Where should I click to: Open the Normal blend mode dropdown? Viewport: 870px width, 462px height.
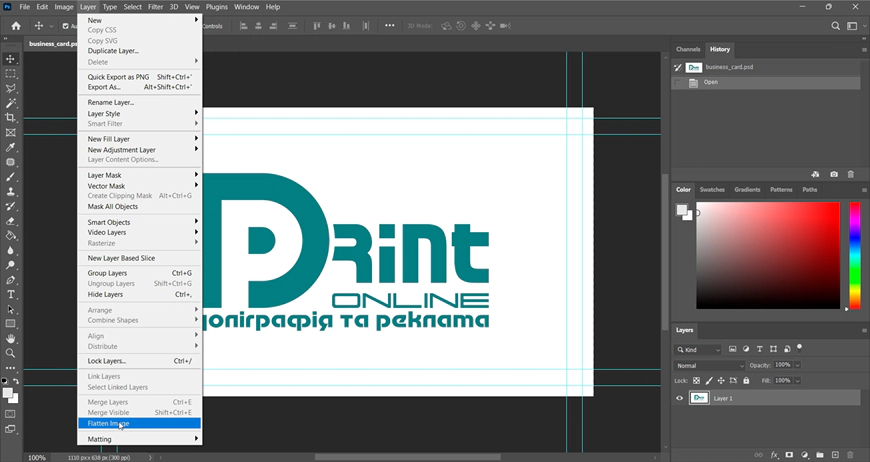coord(710,365)
